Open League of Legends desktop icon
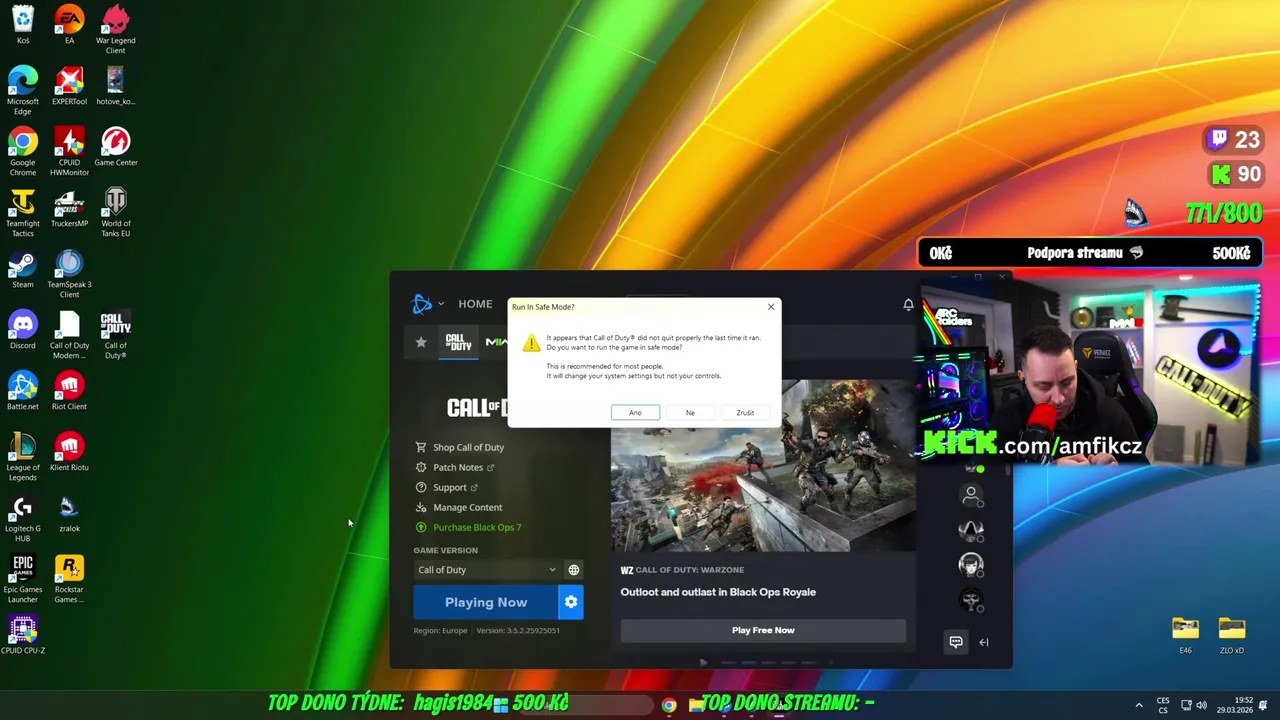The width and height of the screenshot is (1280, 720). click(x=23, y=457)
